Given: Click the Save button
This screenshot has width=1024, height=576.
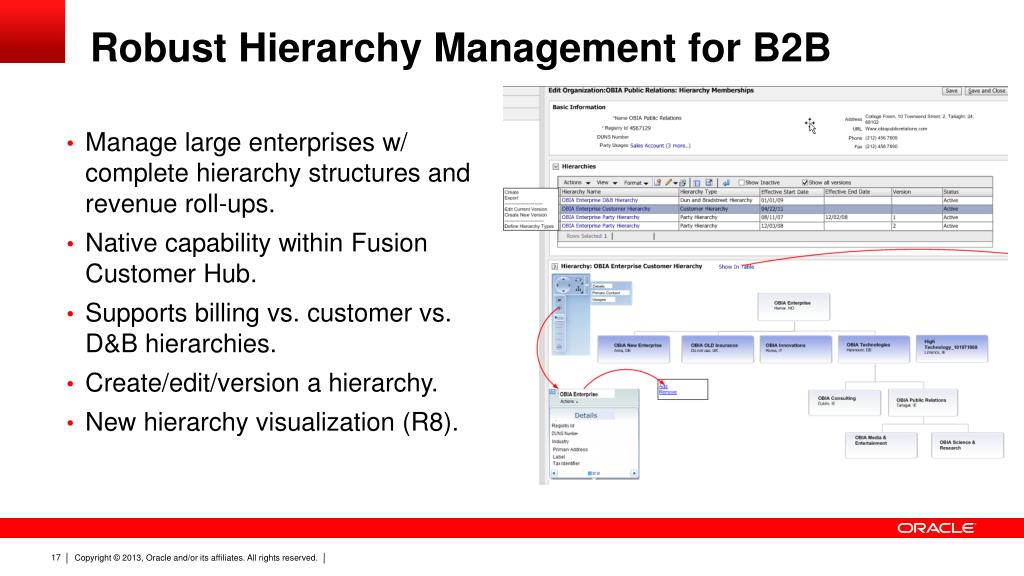Looking at the screenshot, I should (x=952, y=91).
